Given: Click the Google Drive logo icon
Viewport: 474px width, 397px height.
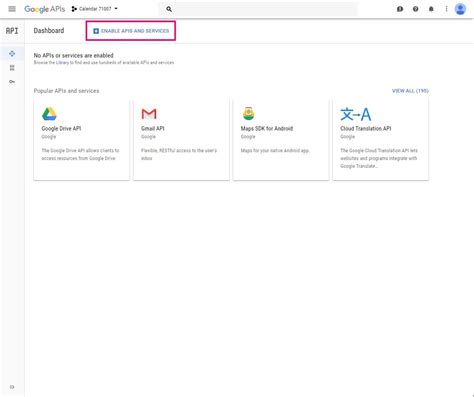Looking at the screenshot, I should (x=49, y=114).
